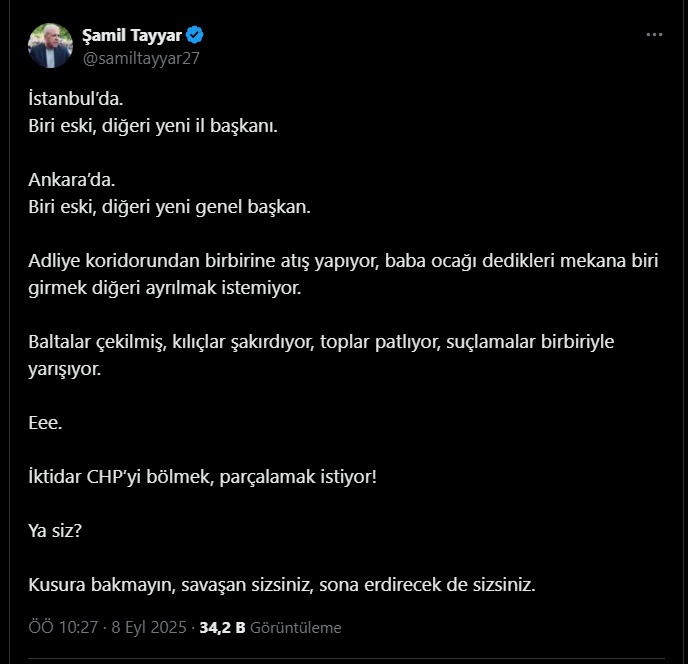Click the blue verified badge icon

(194, 35)
